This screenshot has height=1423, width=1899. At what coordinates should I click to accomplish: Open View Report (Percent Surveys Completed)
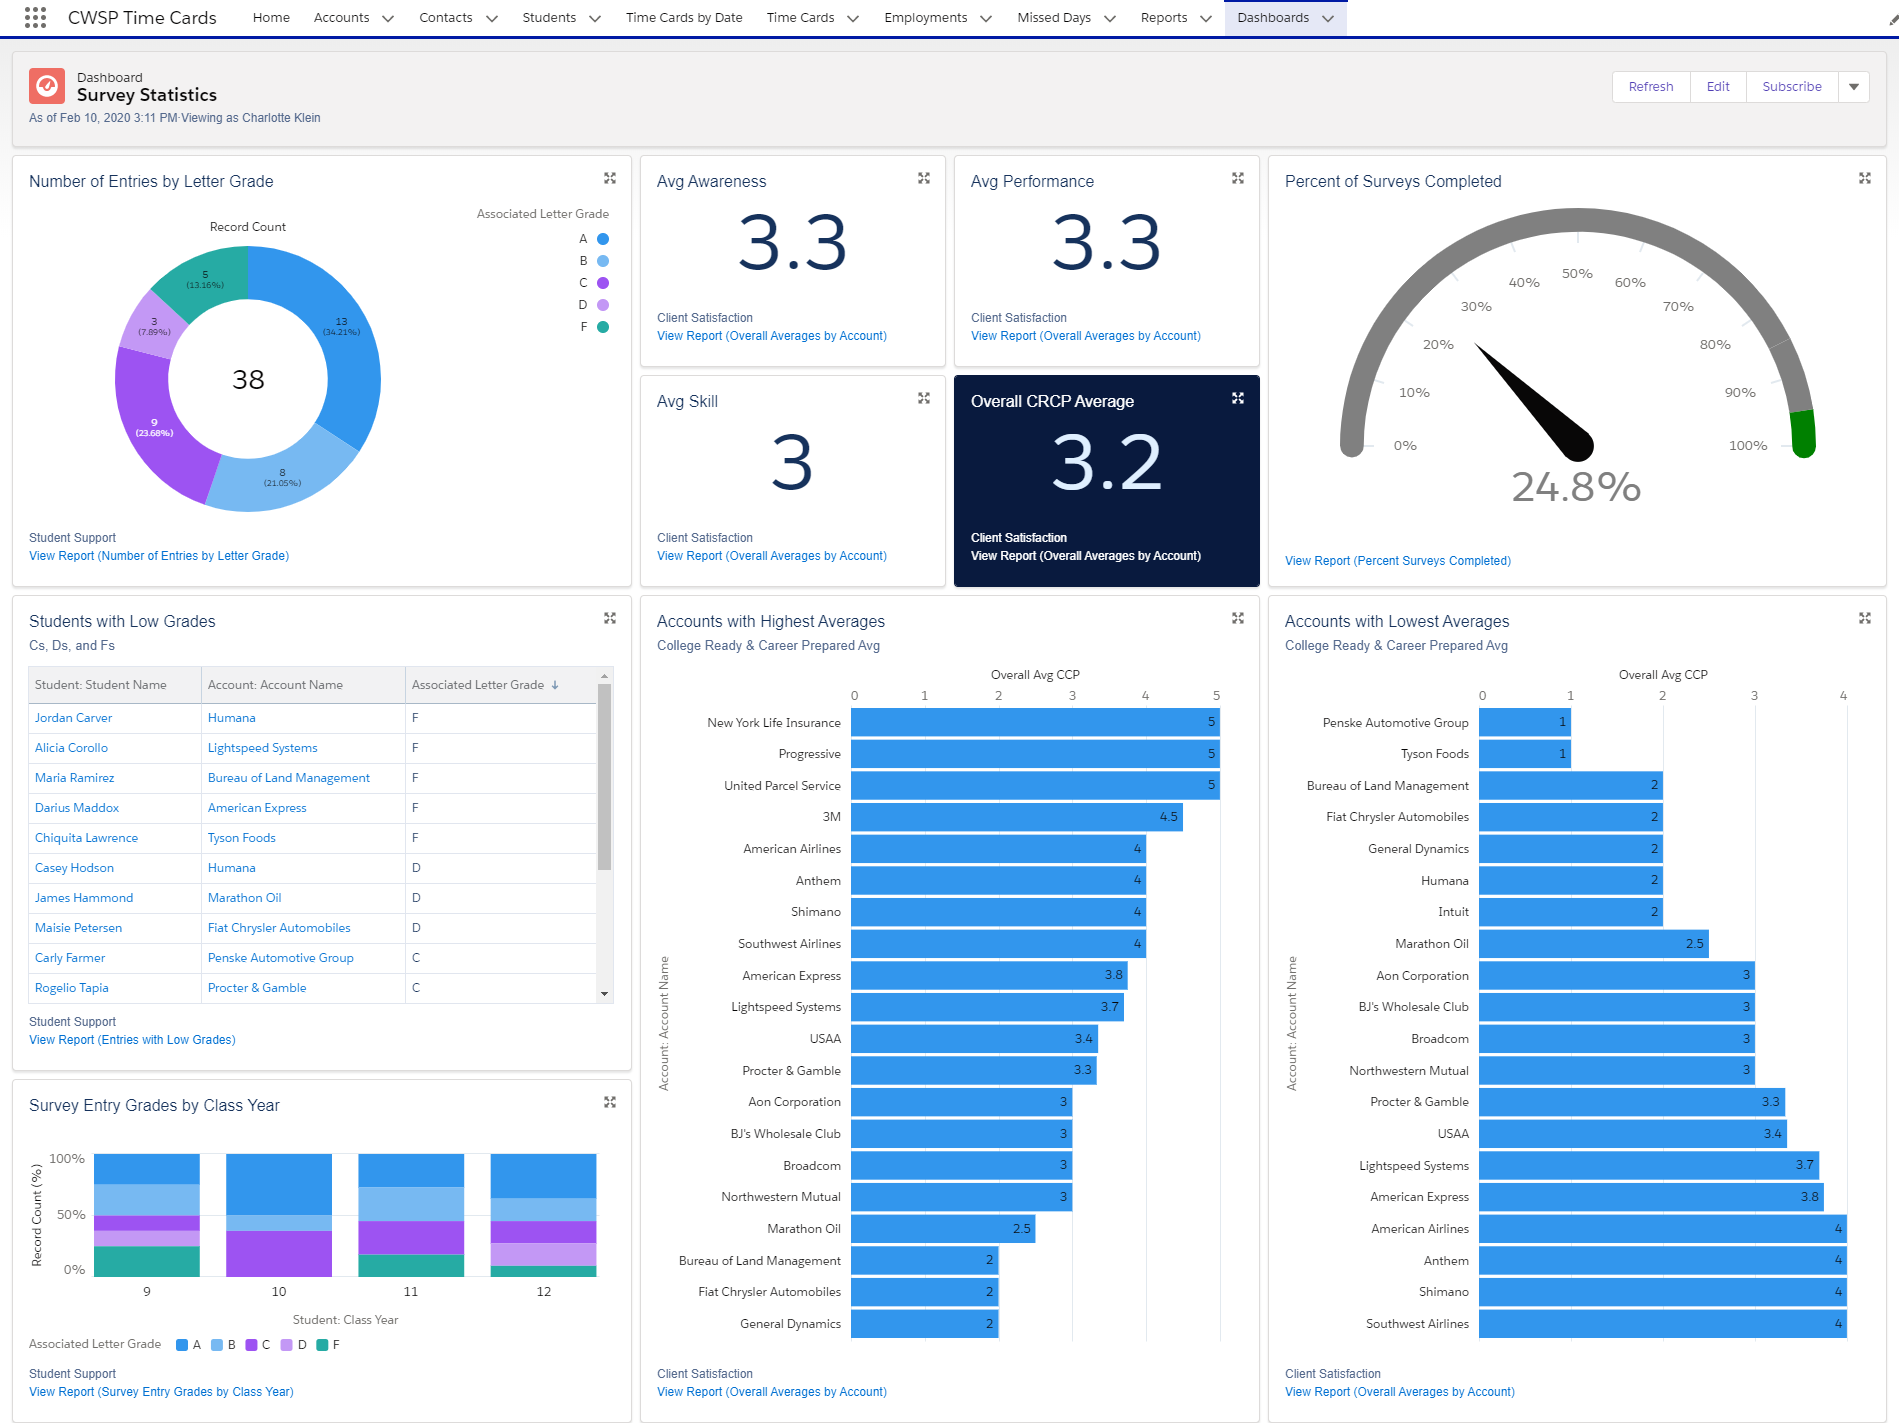click(x=1398, y=561)
